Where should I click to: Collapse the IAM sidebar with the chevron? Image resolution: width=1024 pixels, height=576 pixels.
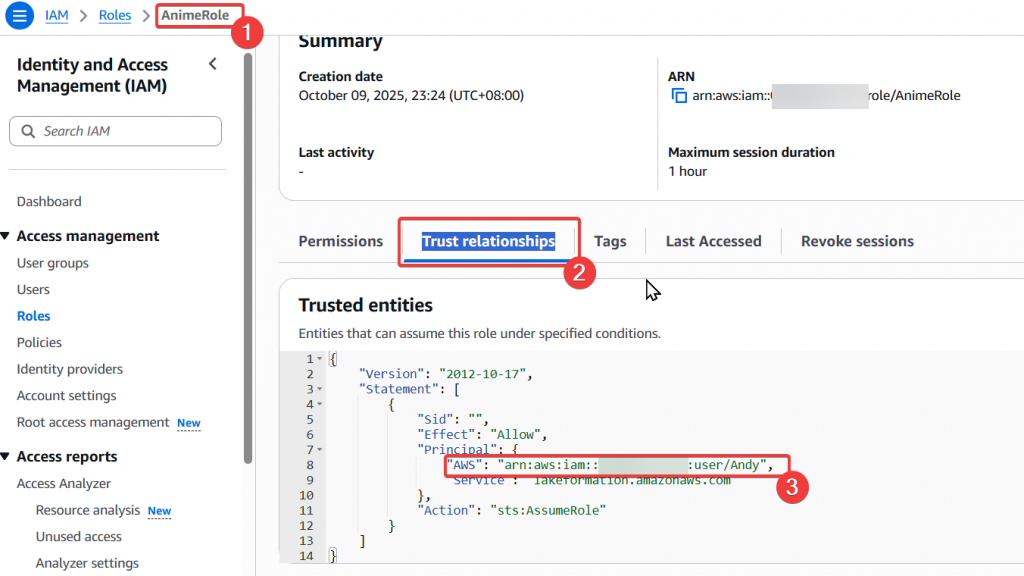click(x=213, y=64)
